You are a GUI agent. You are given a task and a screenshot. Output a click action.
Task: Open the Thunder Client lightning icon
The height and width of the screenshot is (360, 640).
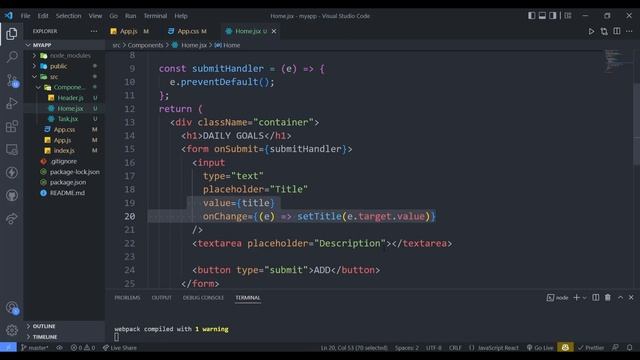(x=11, y=172)
